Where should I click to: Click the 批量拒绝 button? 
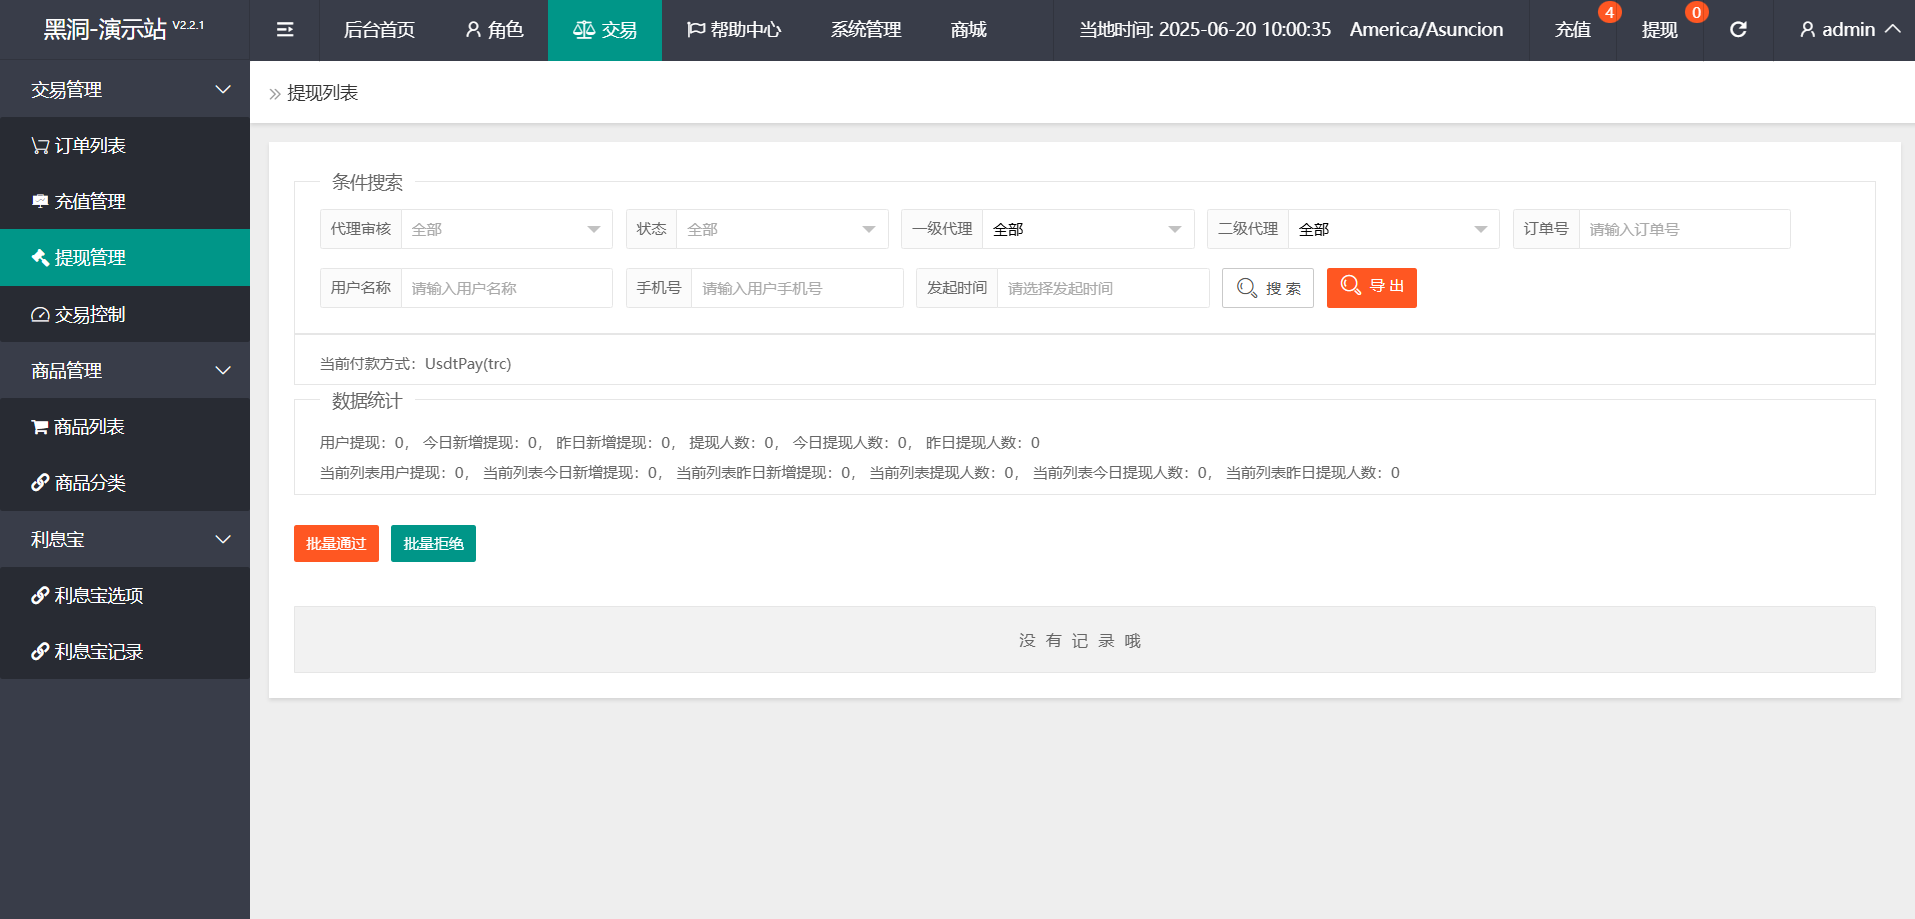(x=433, y=544)
